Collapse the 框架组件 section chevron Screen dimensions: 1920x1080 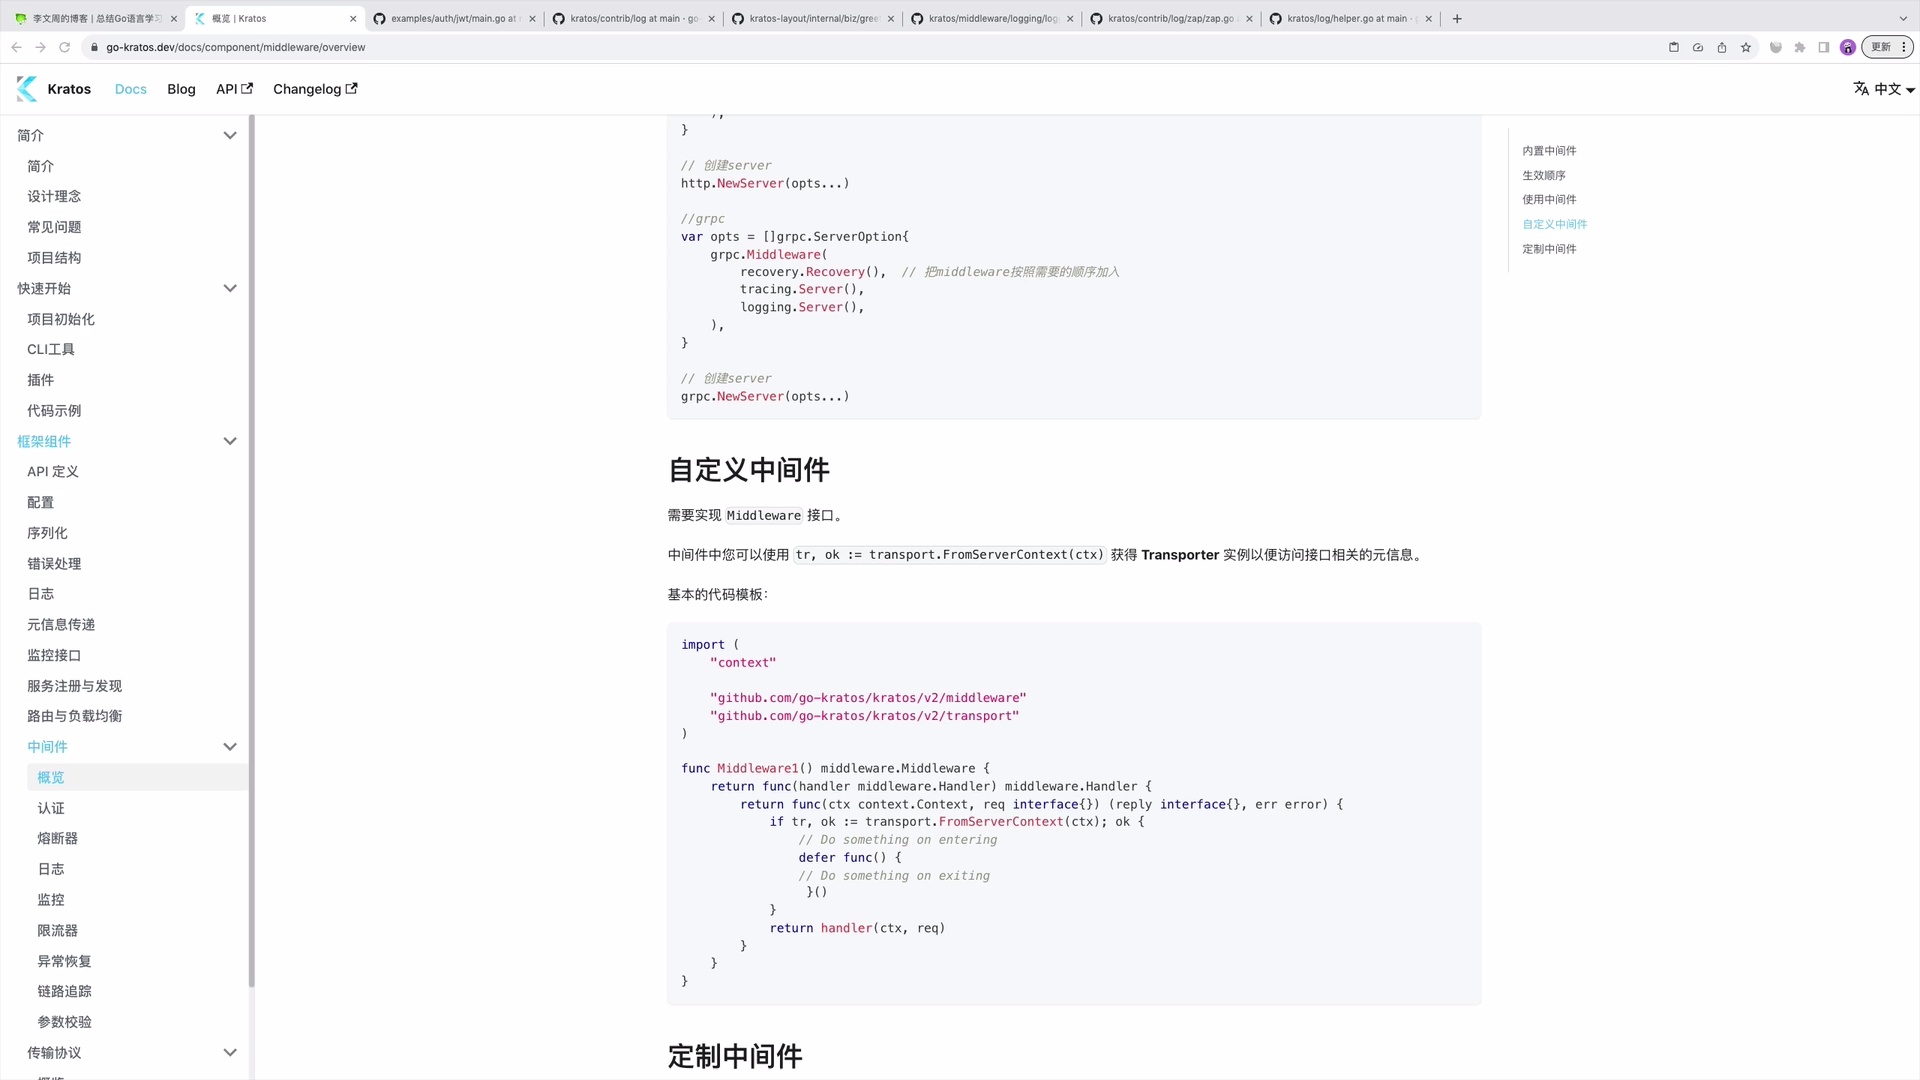[x=229, y=441]
